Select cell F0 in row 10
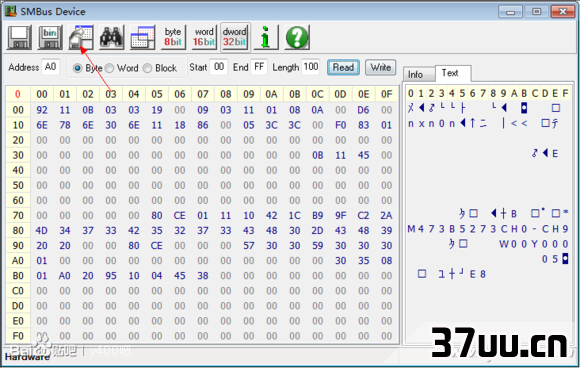This screenshot has width=580, height=368. [x=340, y=125]
